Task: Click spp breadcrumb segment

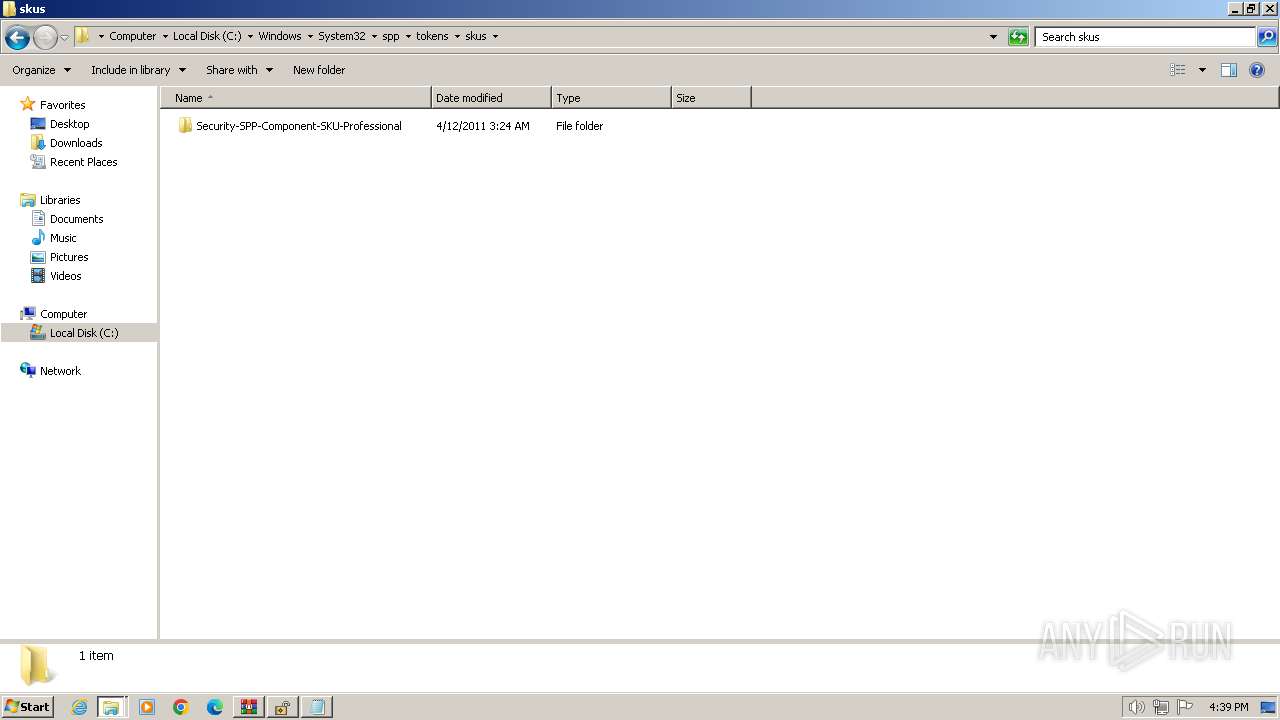Action: pos(391,36)
